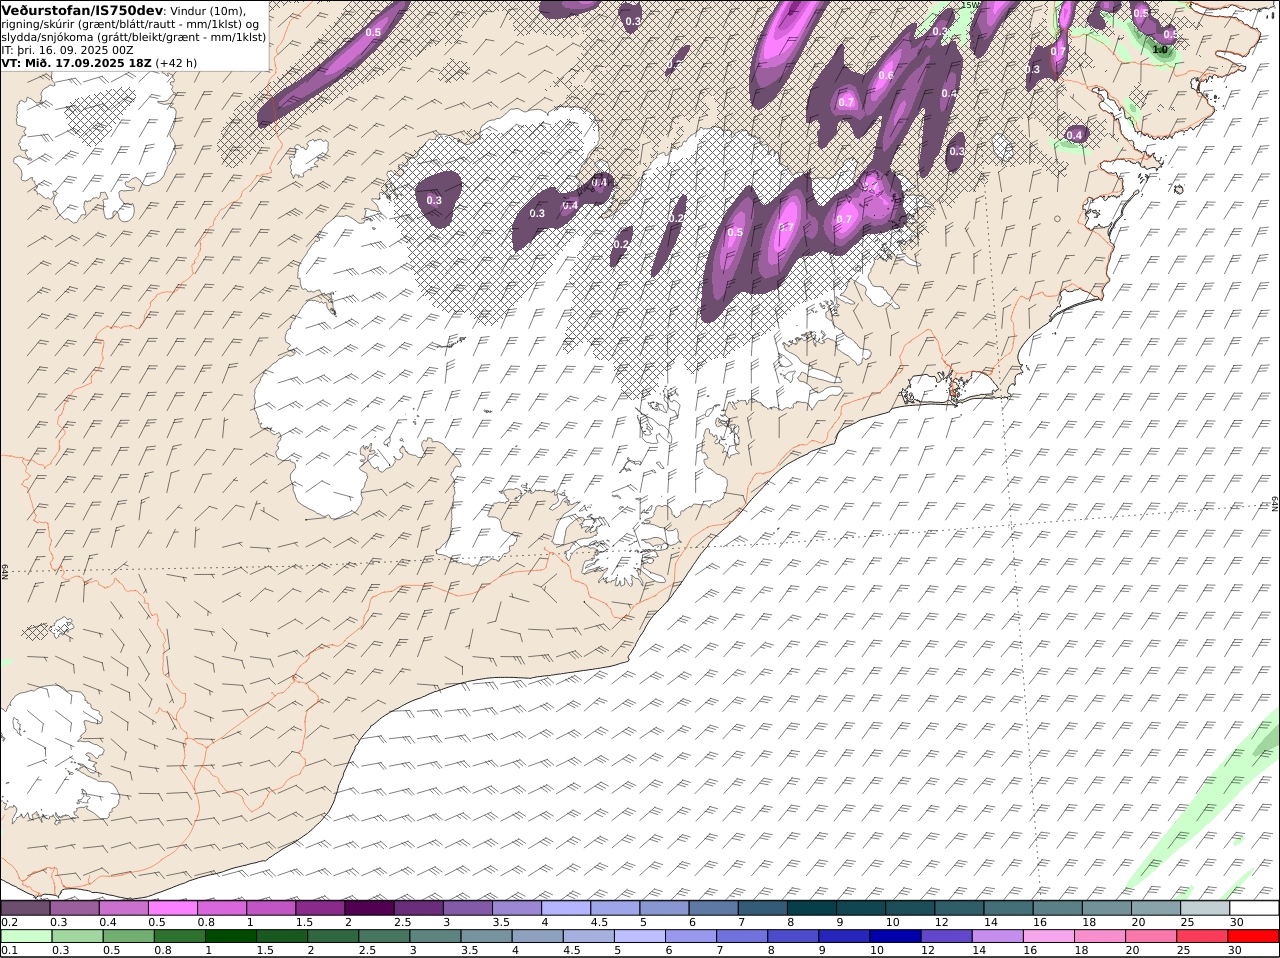Click the '0.2' label in the upper legend row
Image resolution: width=1280 pixels, height=958 pixels.
click(x=10, y=922)
